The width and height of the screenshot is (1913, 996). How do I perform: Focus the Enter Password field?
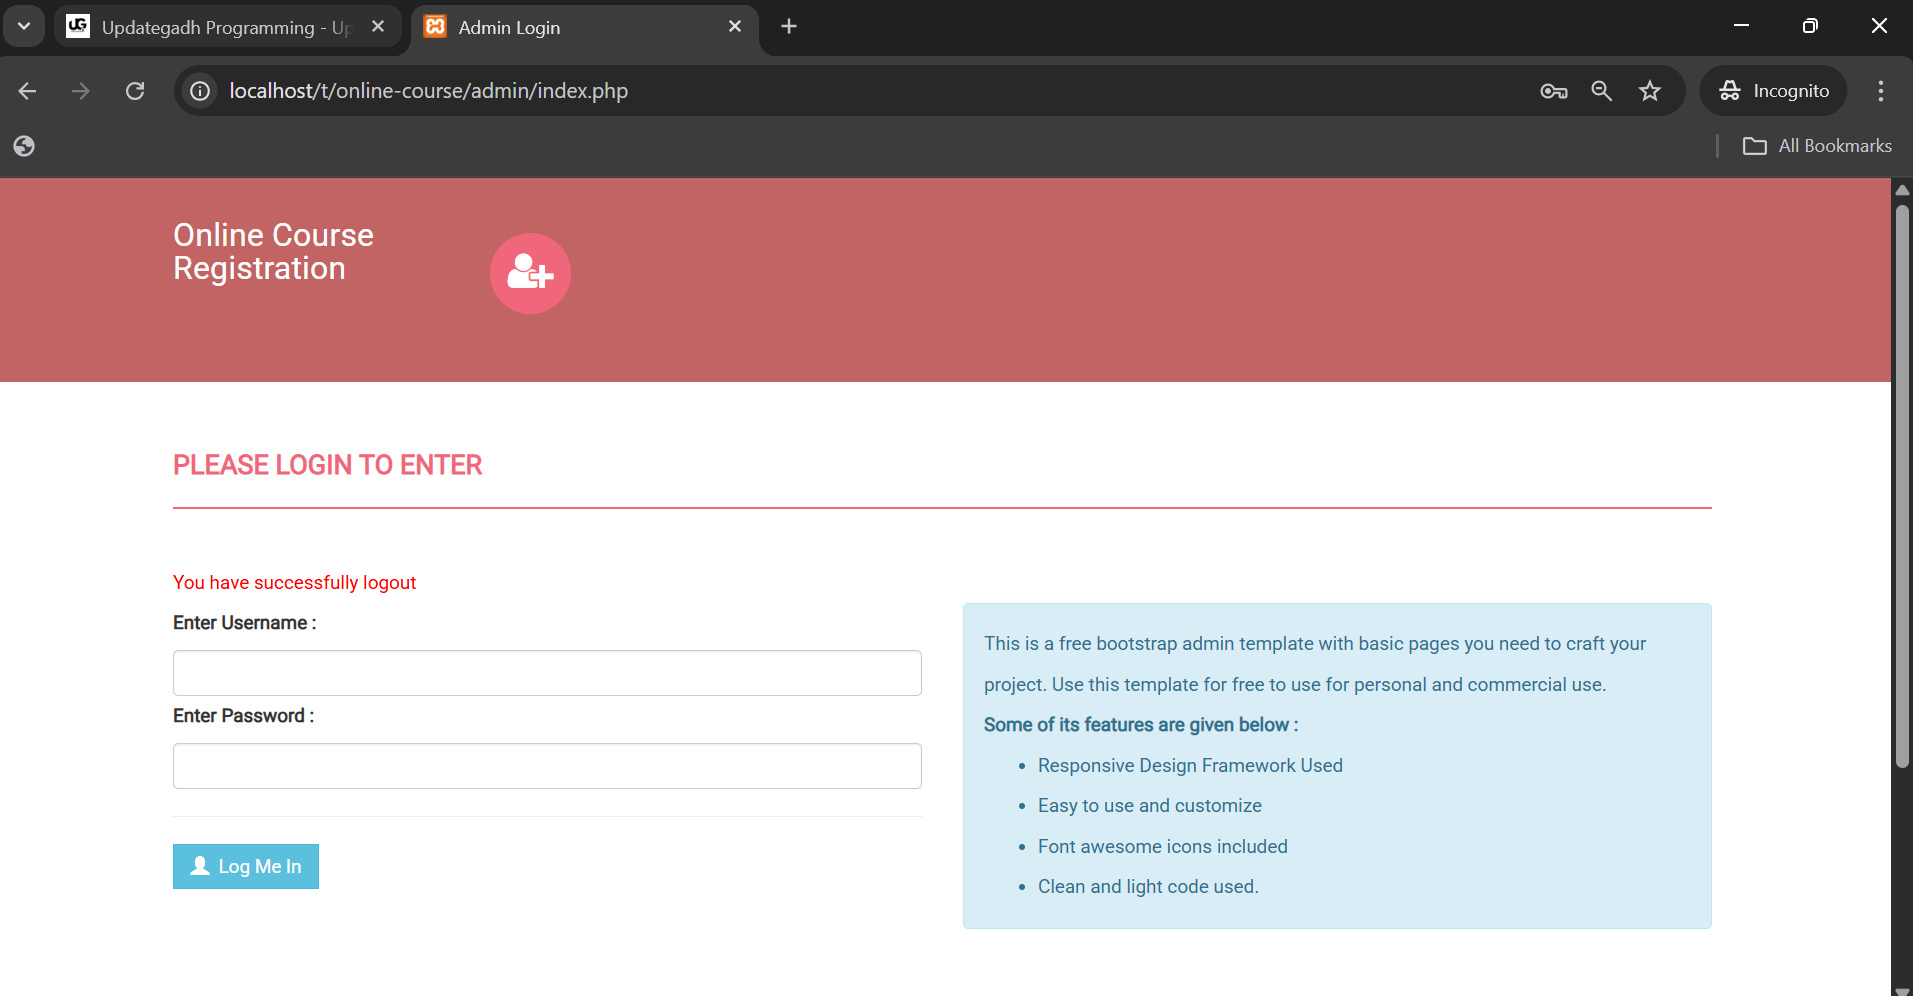547,766
